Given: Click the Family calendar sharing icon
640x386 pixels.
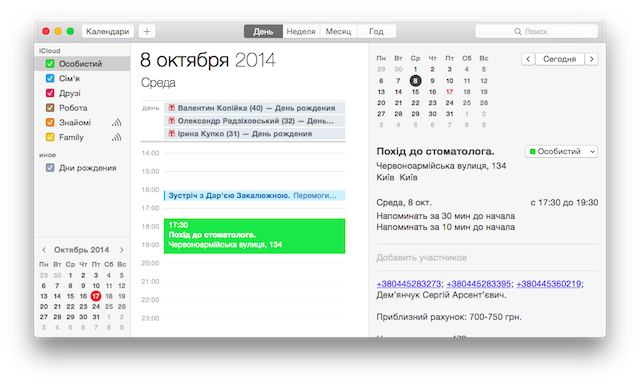Looking at the screenshot, I should [117, 137].
